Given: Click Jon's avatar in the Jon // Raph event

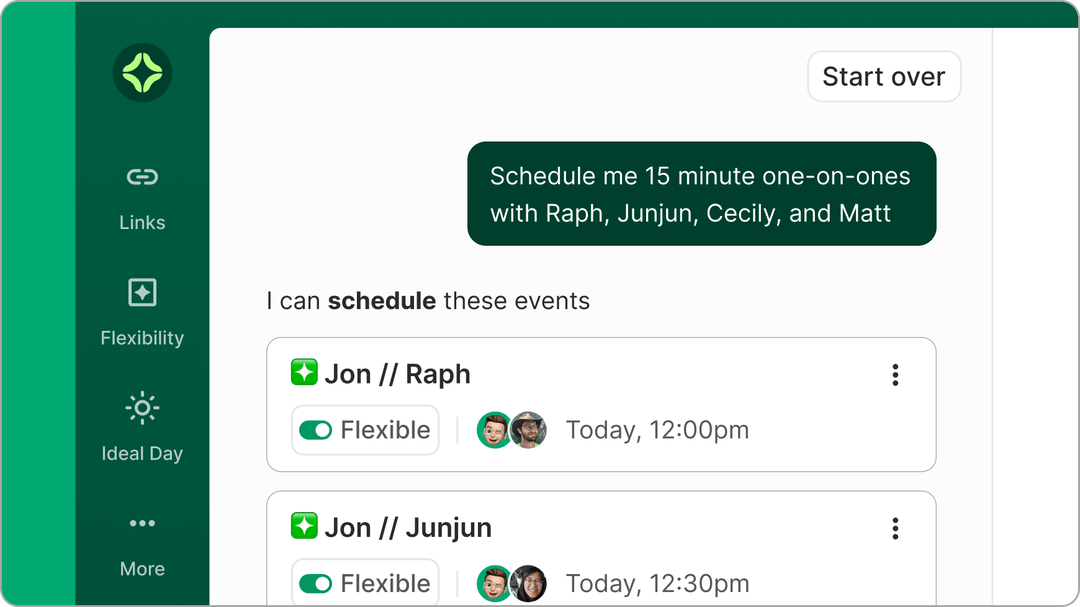Looking at the screenshot, I should (x=493, y=430).
